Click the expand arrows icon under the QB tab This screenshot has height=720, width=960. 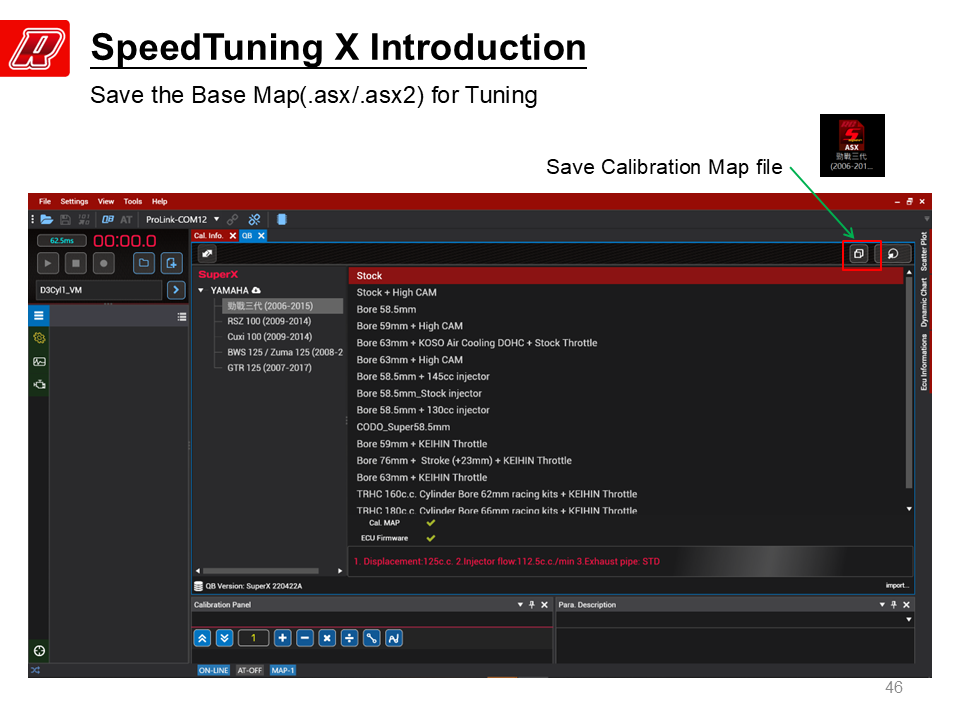point(207,253)
